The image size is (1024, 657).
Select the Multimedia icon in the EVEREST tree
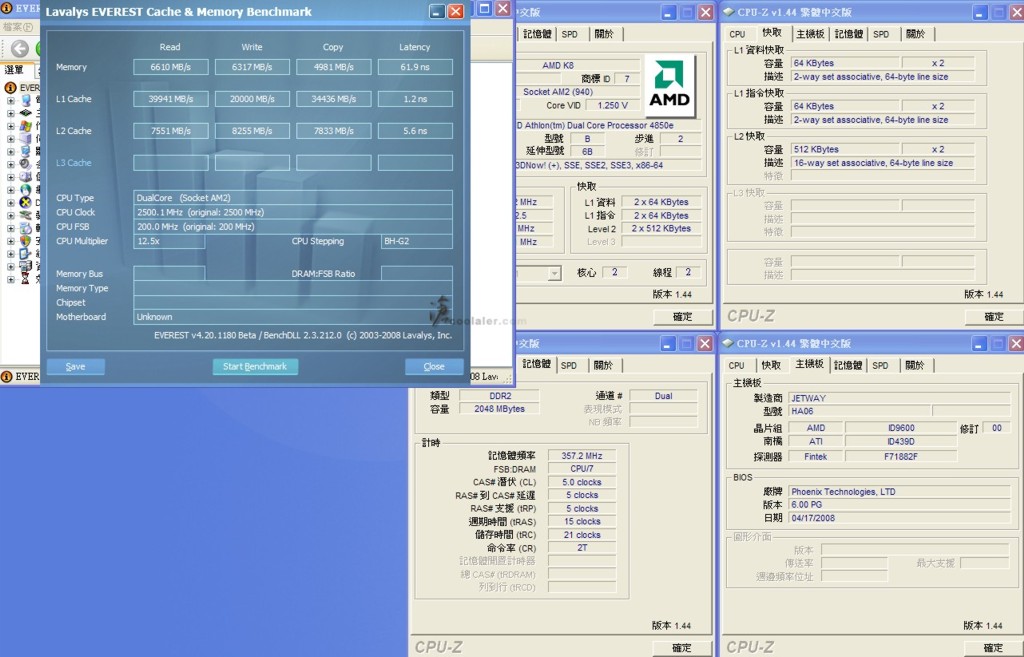pos(26,164)
